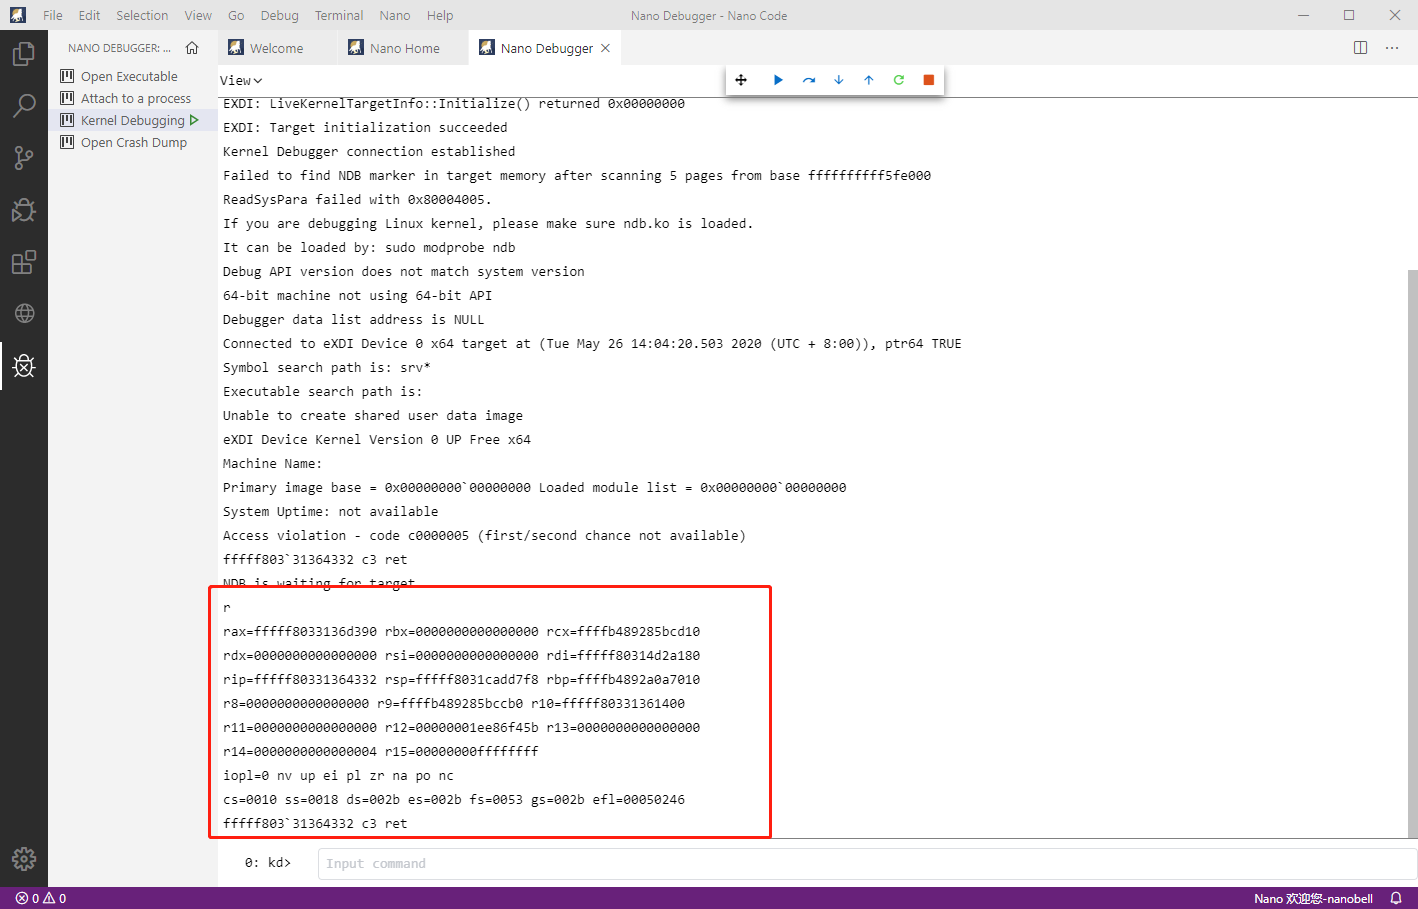Click the '0: kd>' prompt label

coord(268,862)
